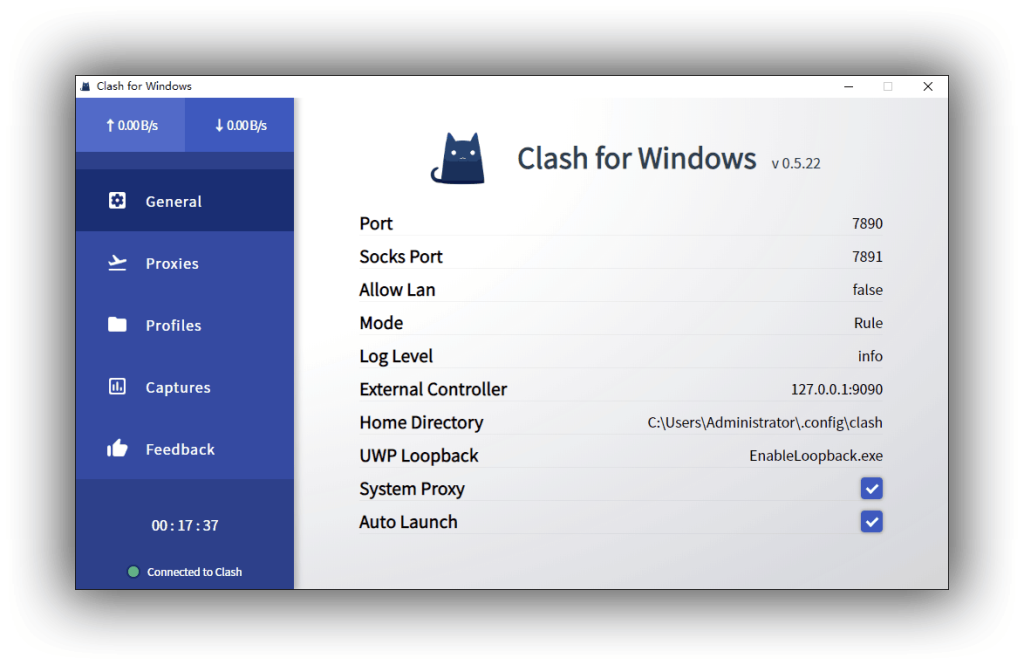Click the Captures chart icon

pyautogui.click(x=117, y=387)
